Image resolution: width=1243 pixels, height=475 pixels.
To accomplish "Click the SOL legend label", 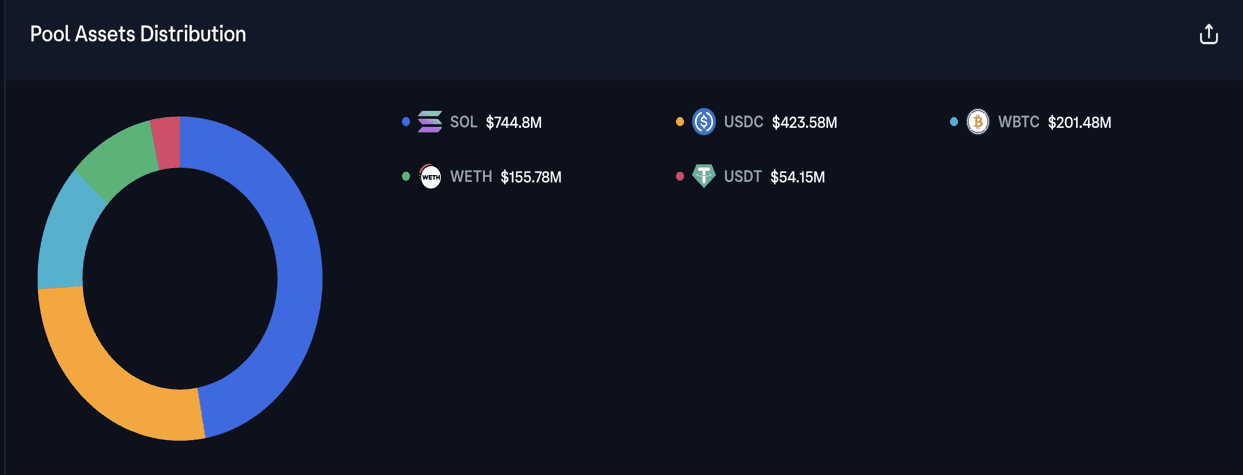I will pos(464,122).
